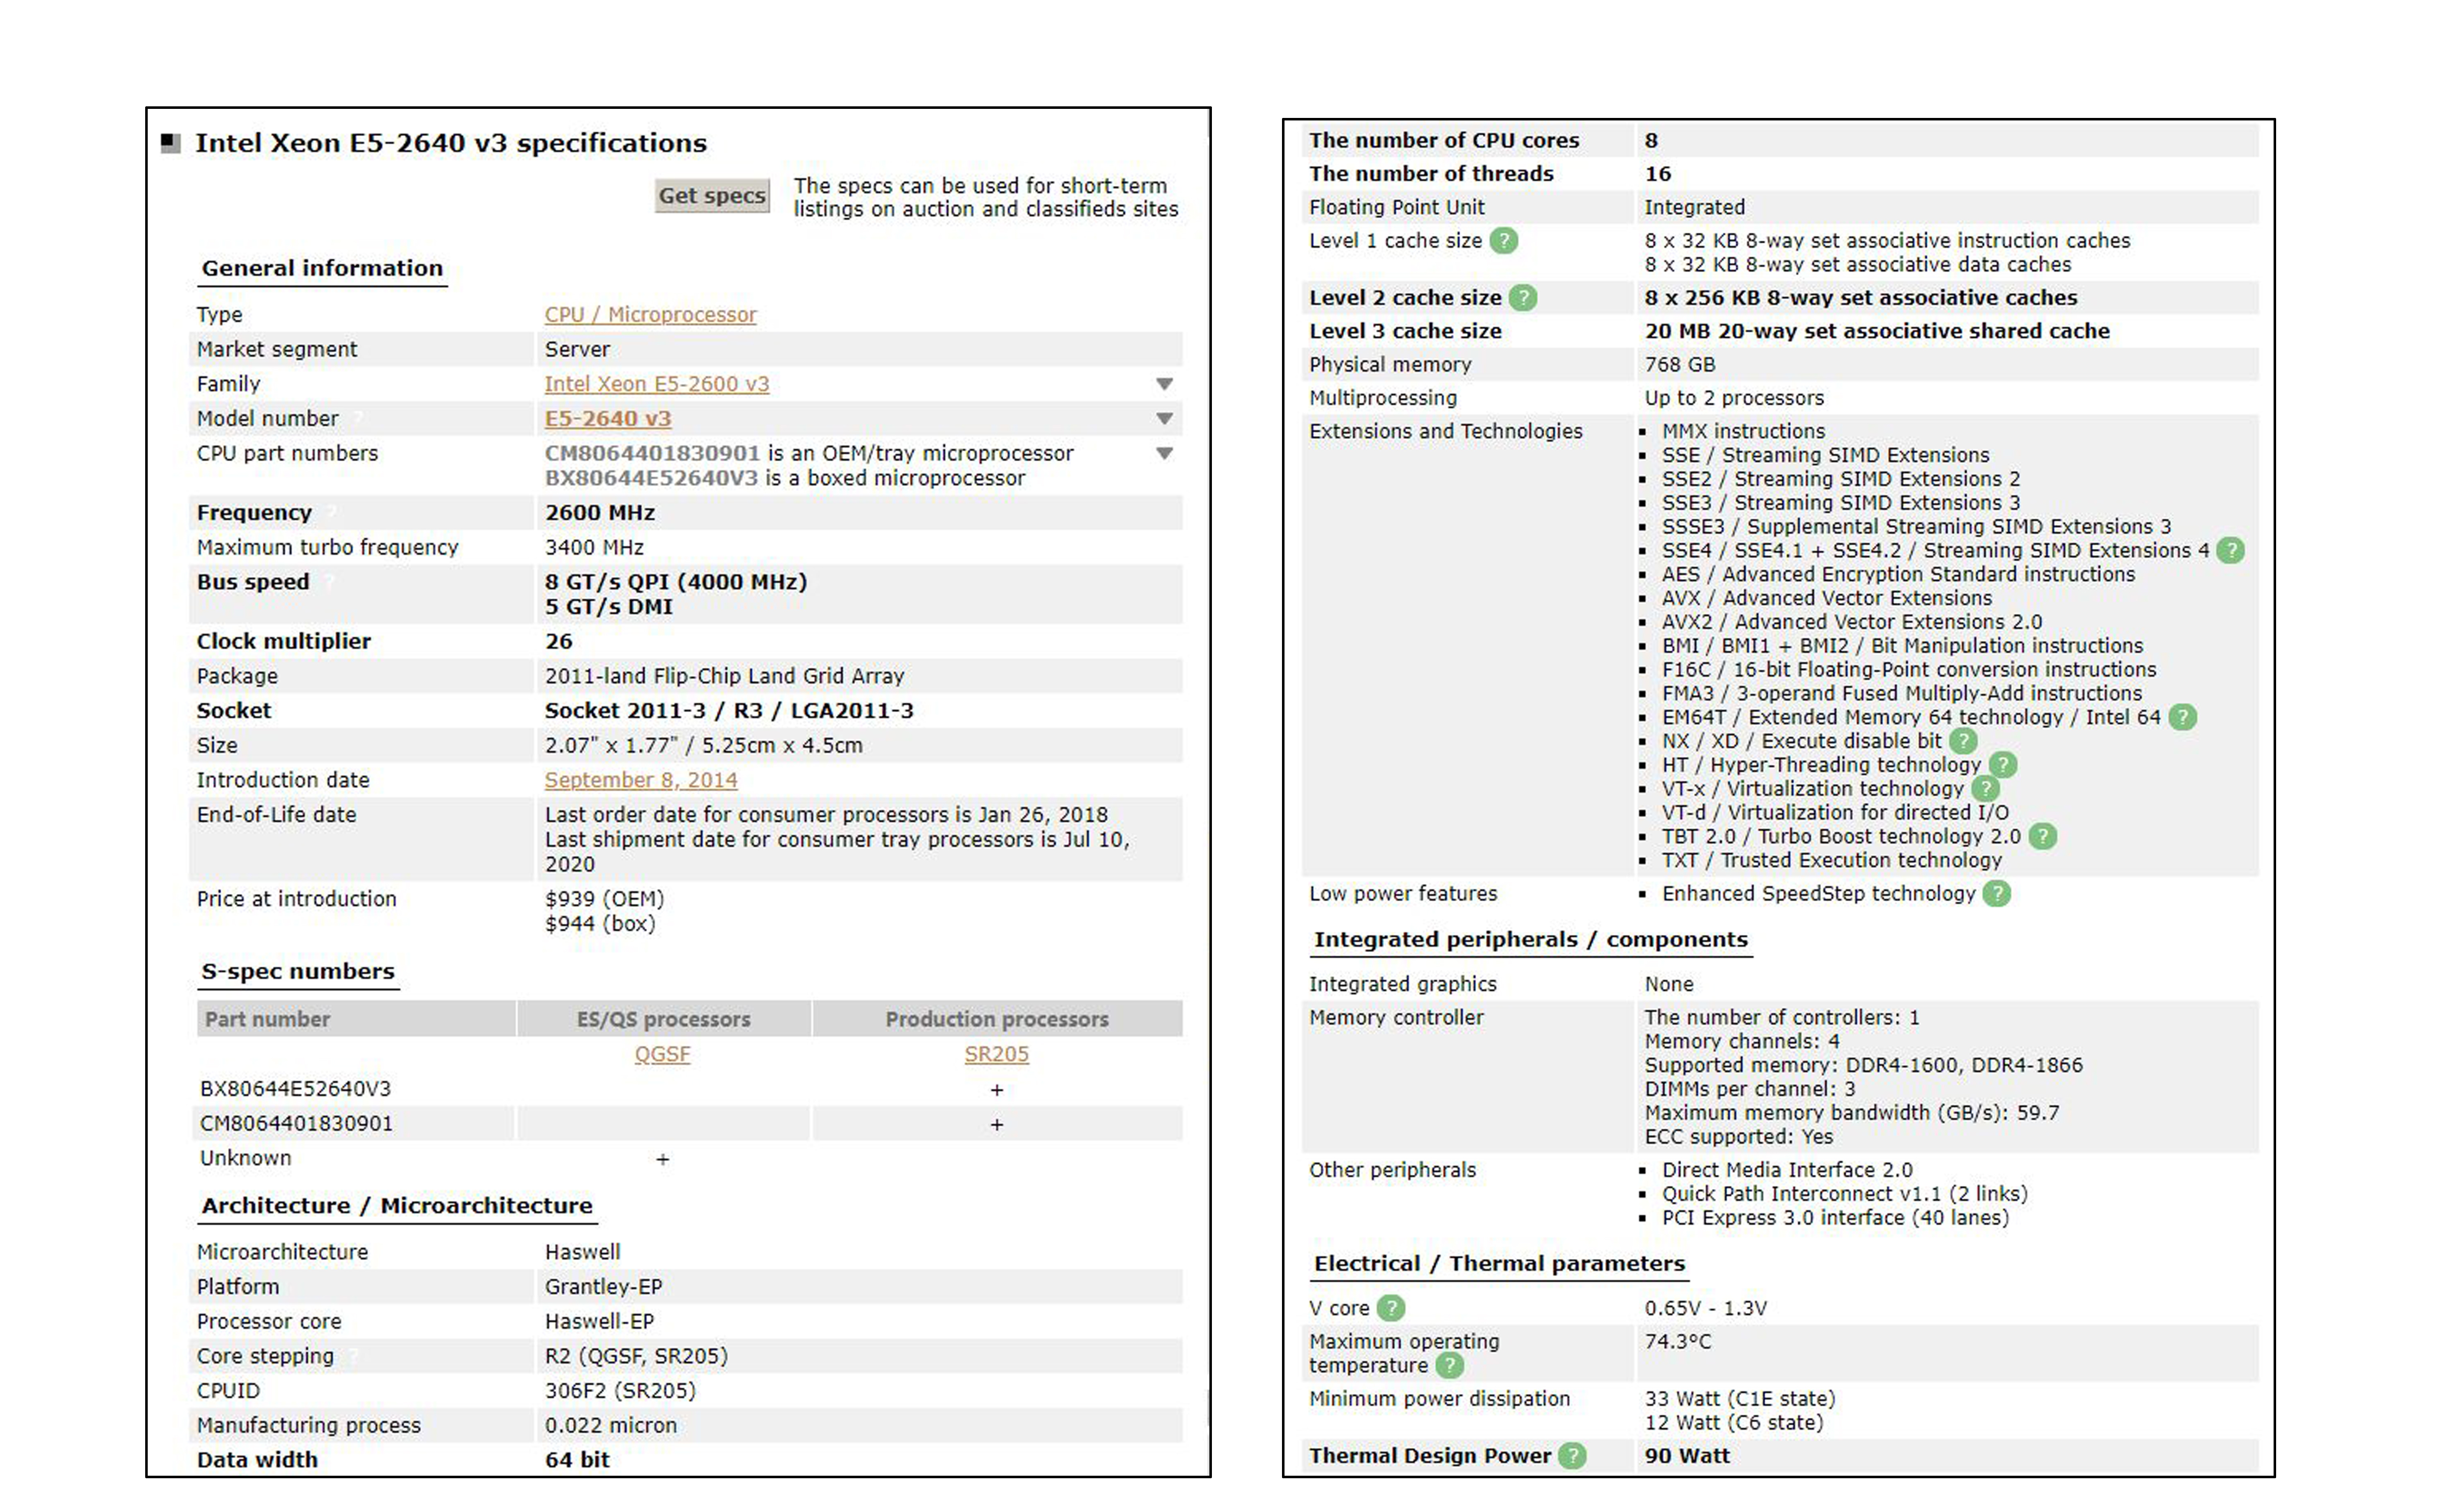The image size is (2445, 1512).
Task: Click help icon beside Enhanced SpeedStep technology
Action: (1996, 894)
